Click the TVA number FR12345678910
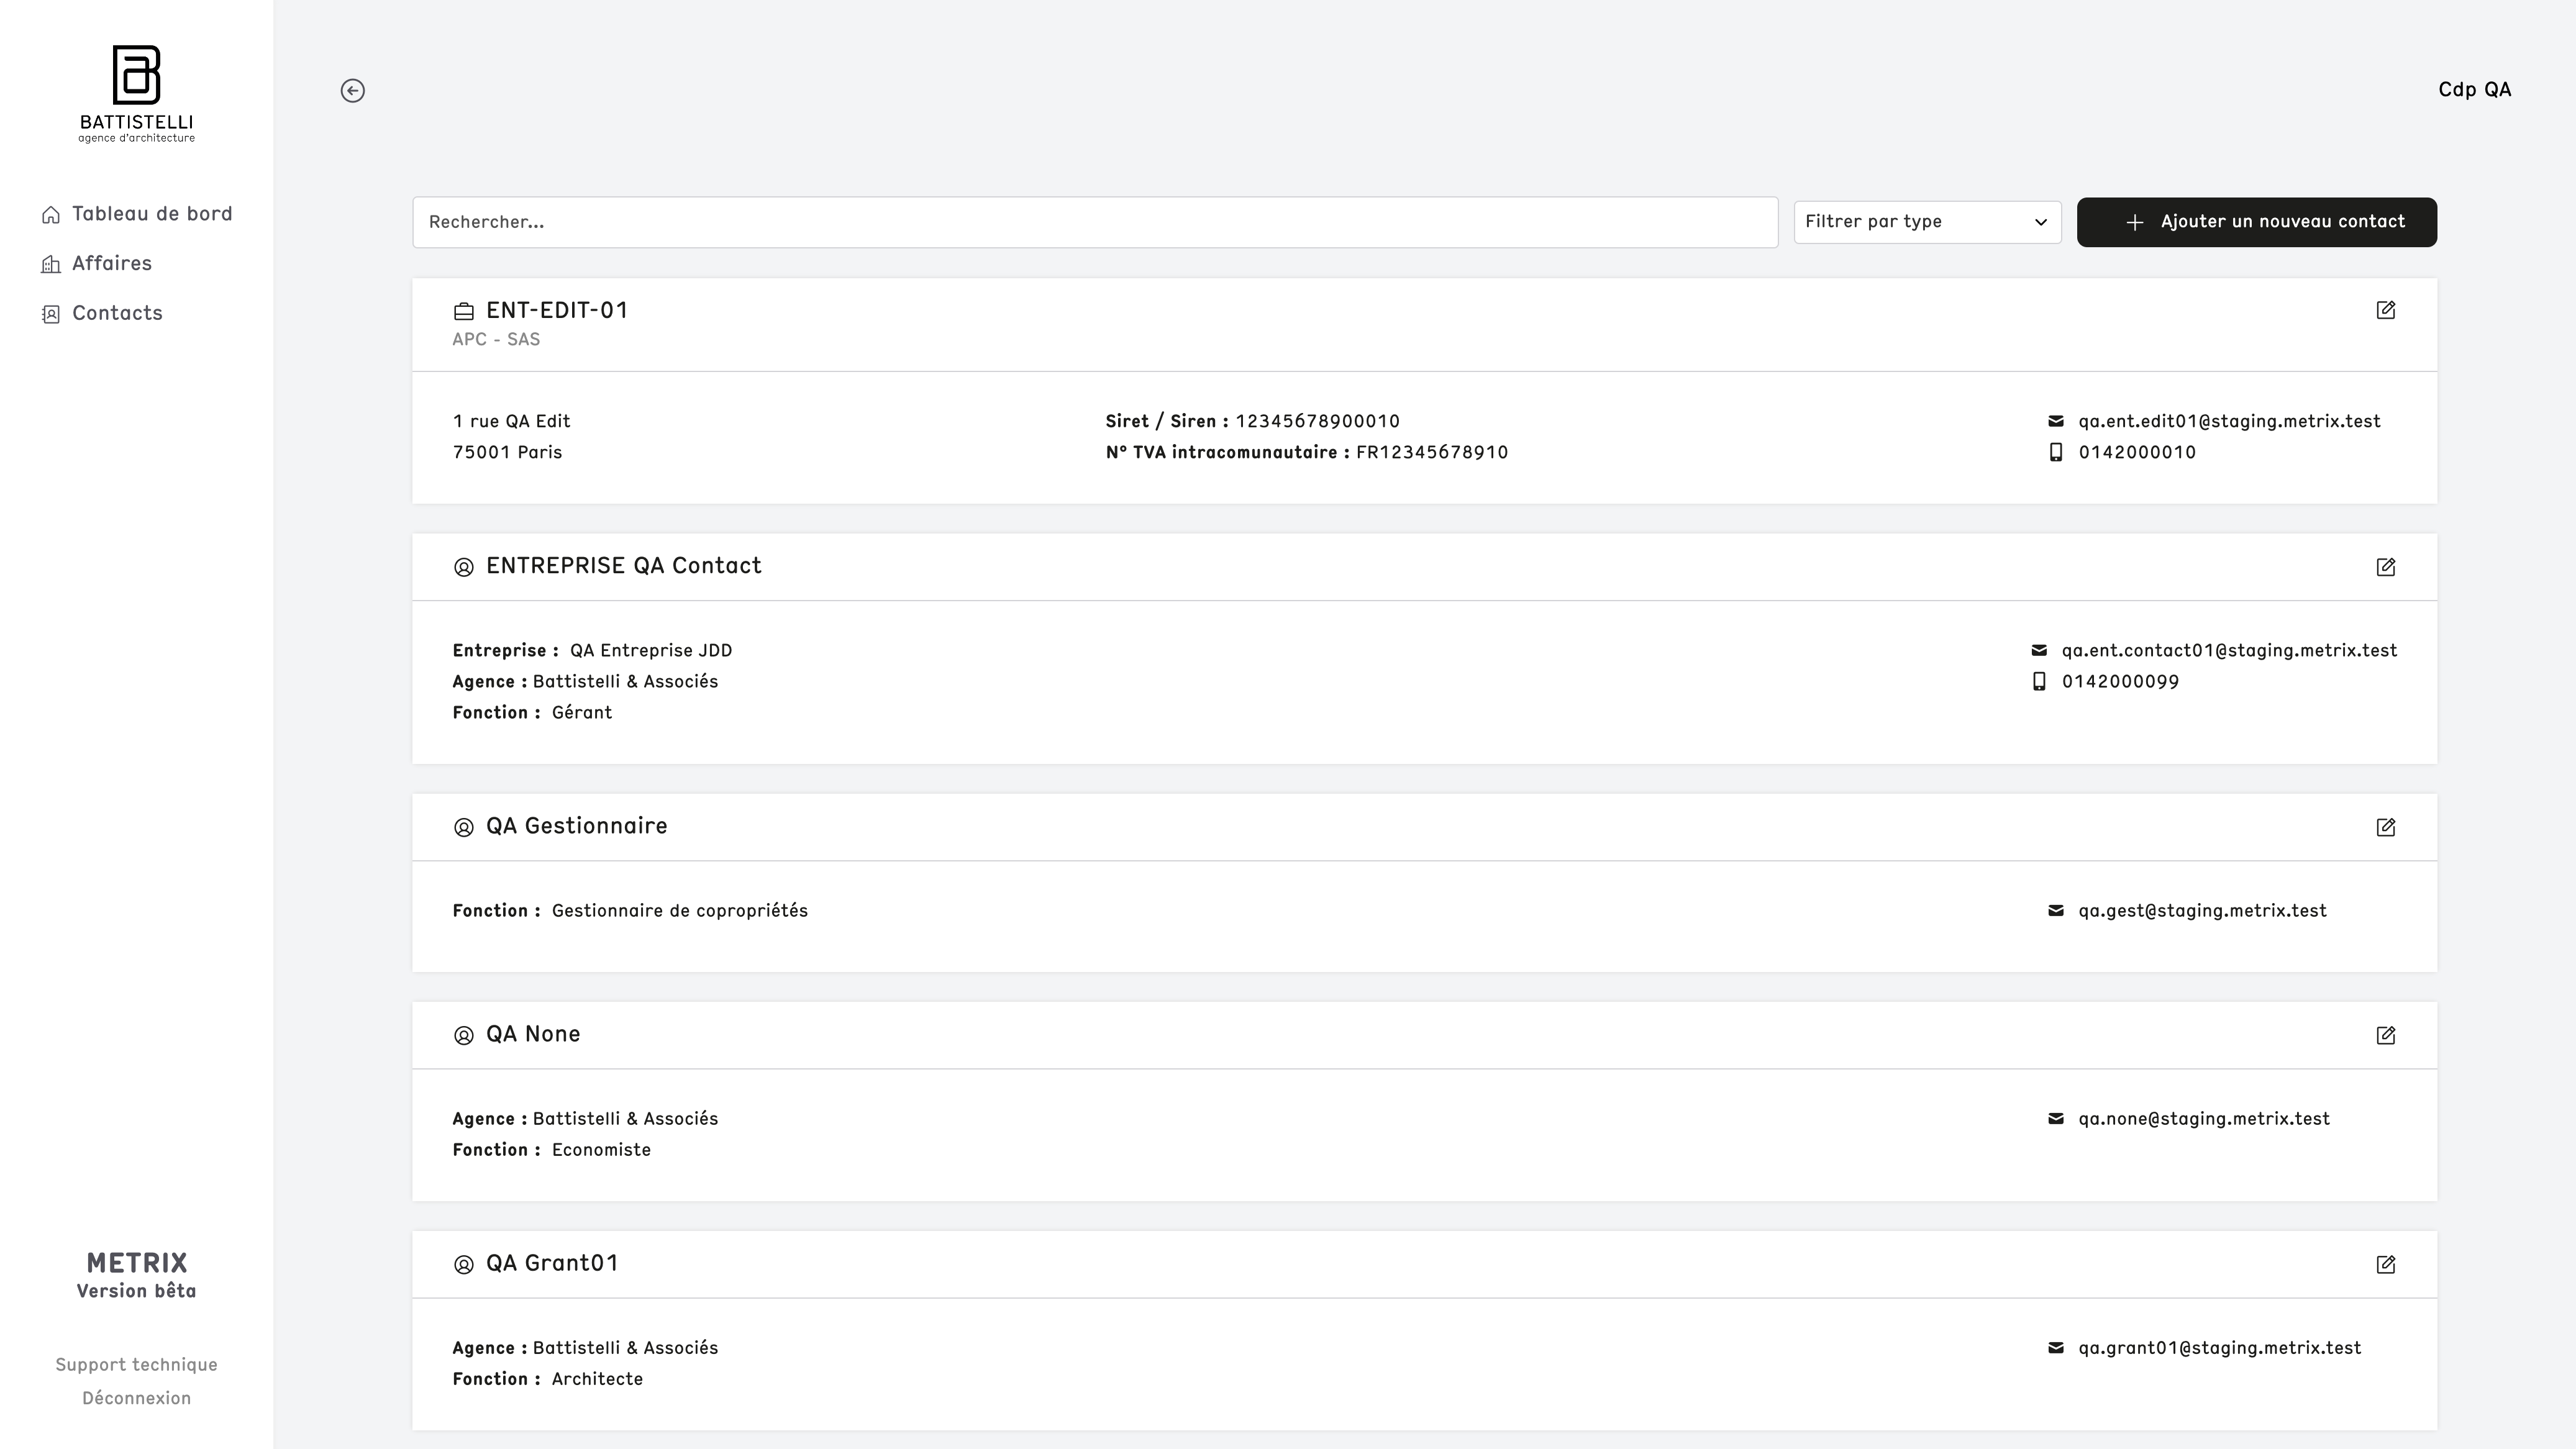The width and height of the screenshot is (2576, 1449). 1432,452
